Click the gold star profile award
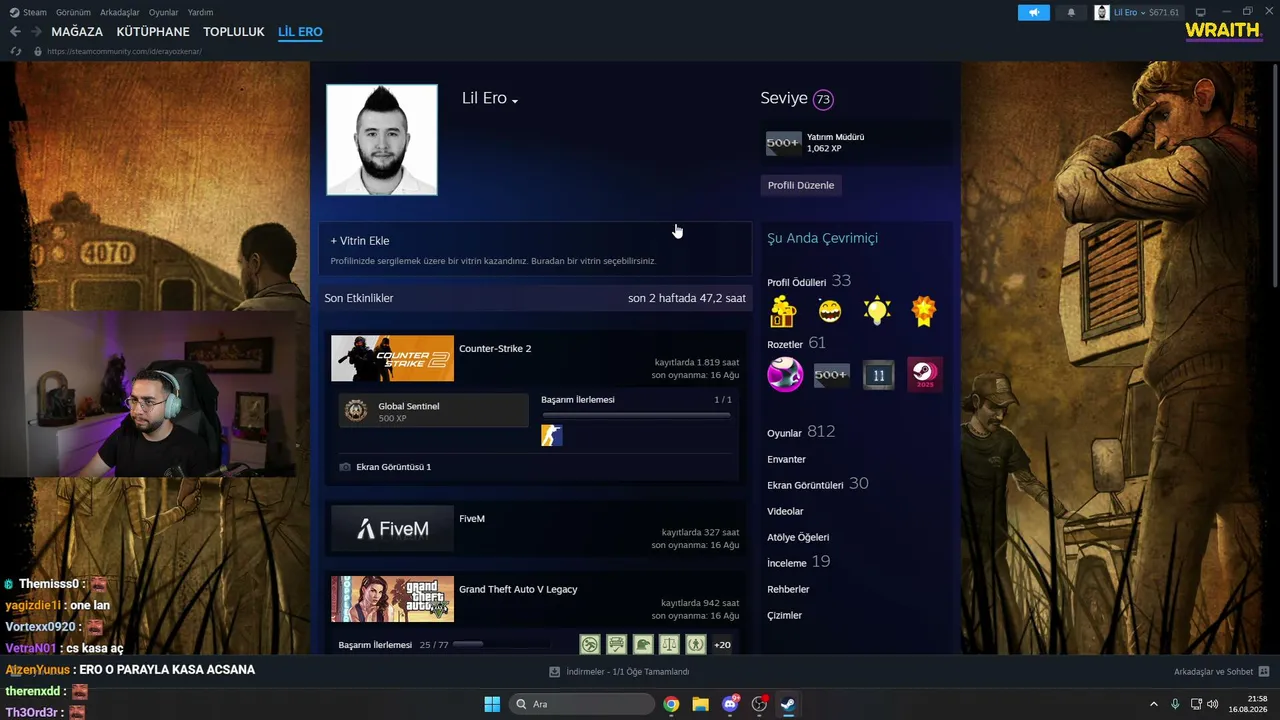 (x=924, y=312)
